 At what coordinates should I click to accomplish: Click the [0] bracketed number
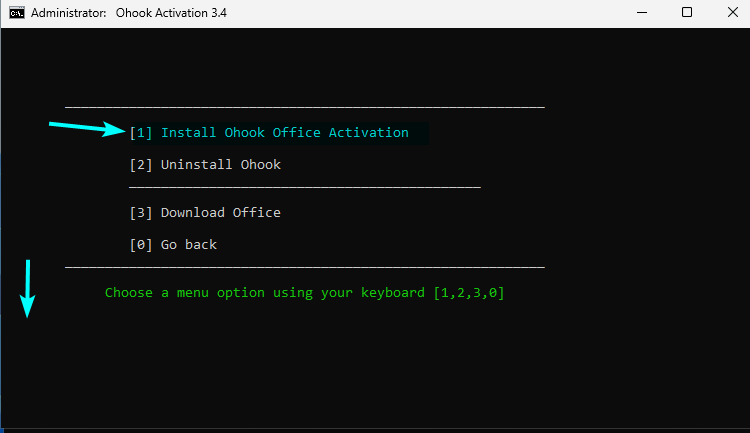pyautogui.click(x=141, y=244)
